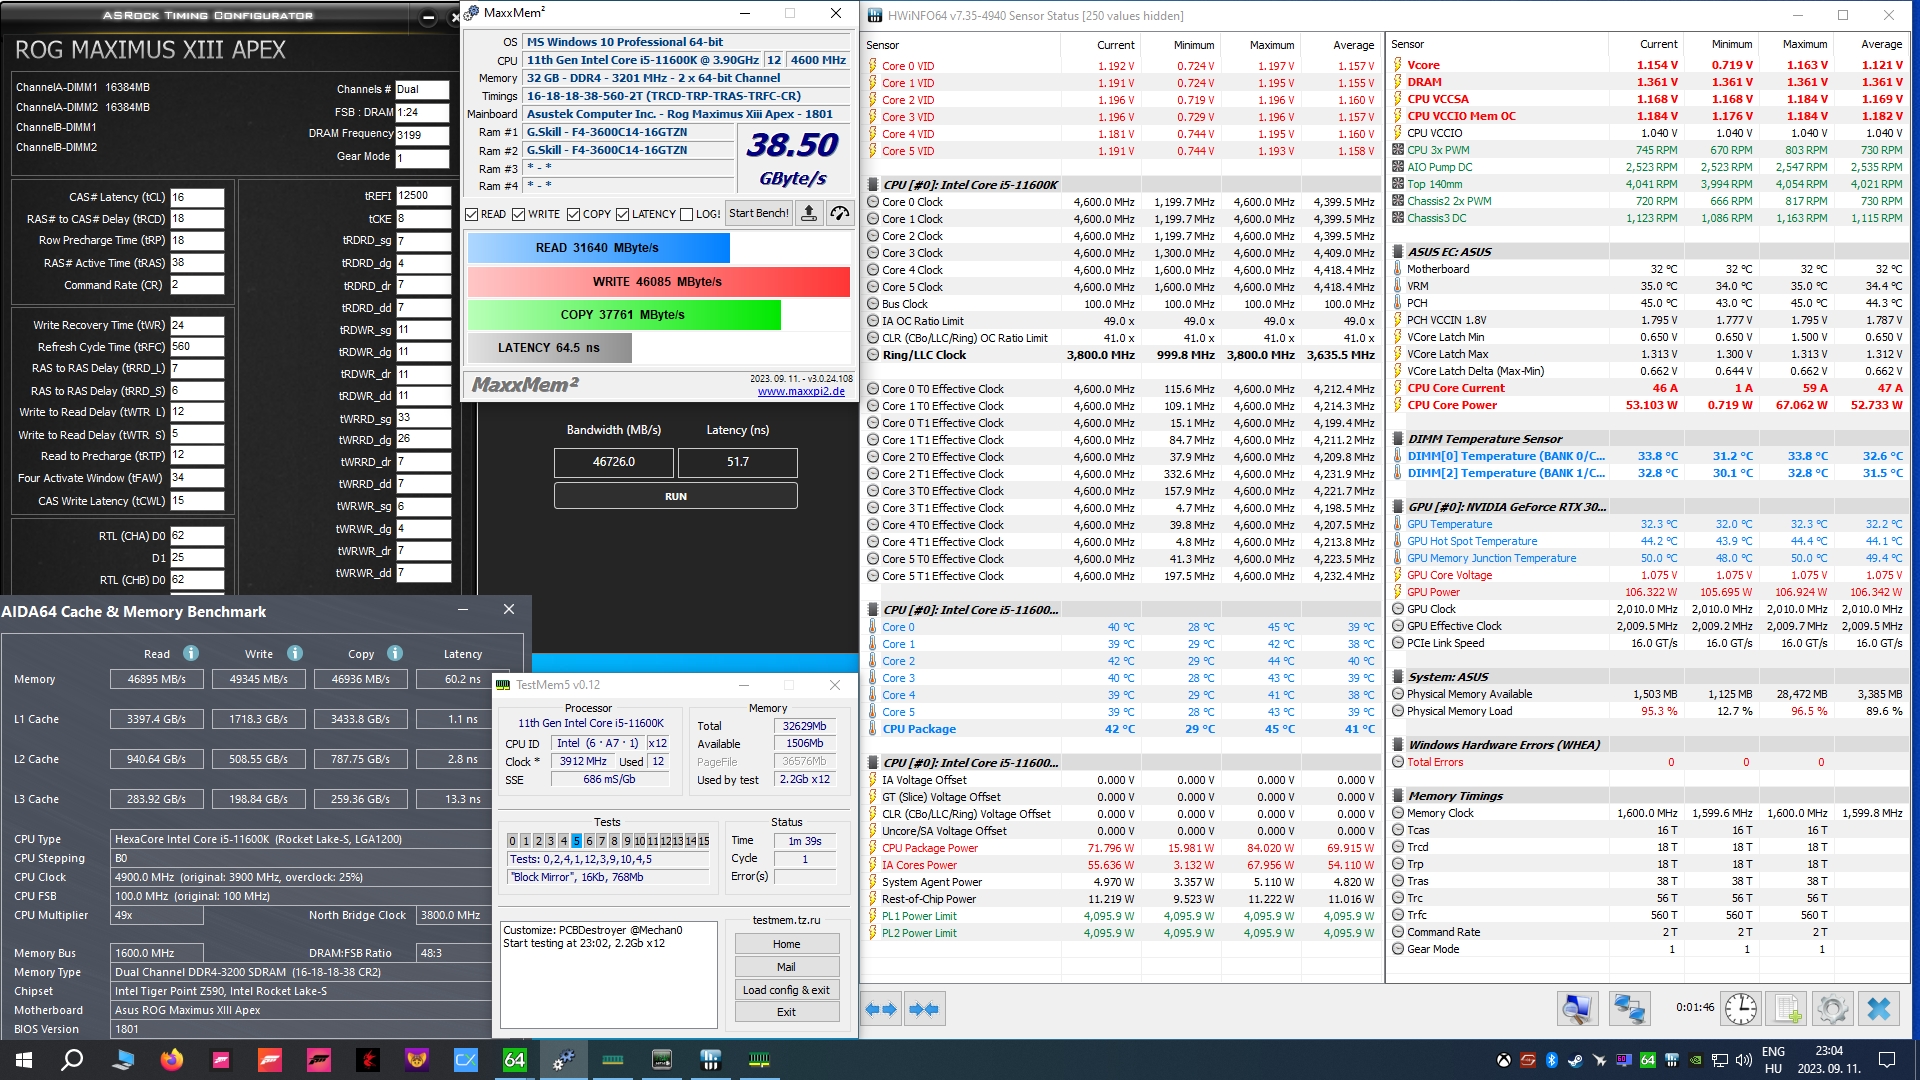Click the Bluetooth tray icon
1920x1080 pixels.
tap(1552, 1060)
